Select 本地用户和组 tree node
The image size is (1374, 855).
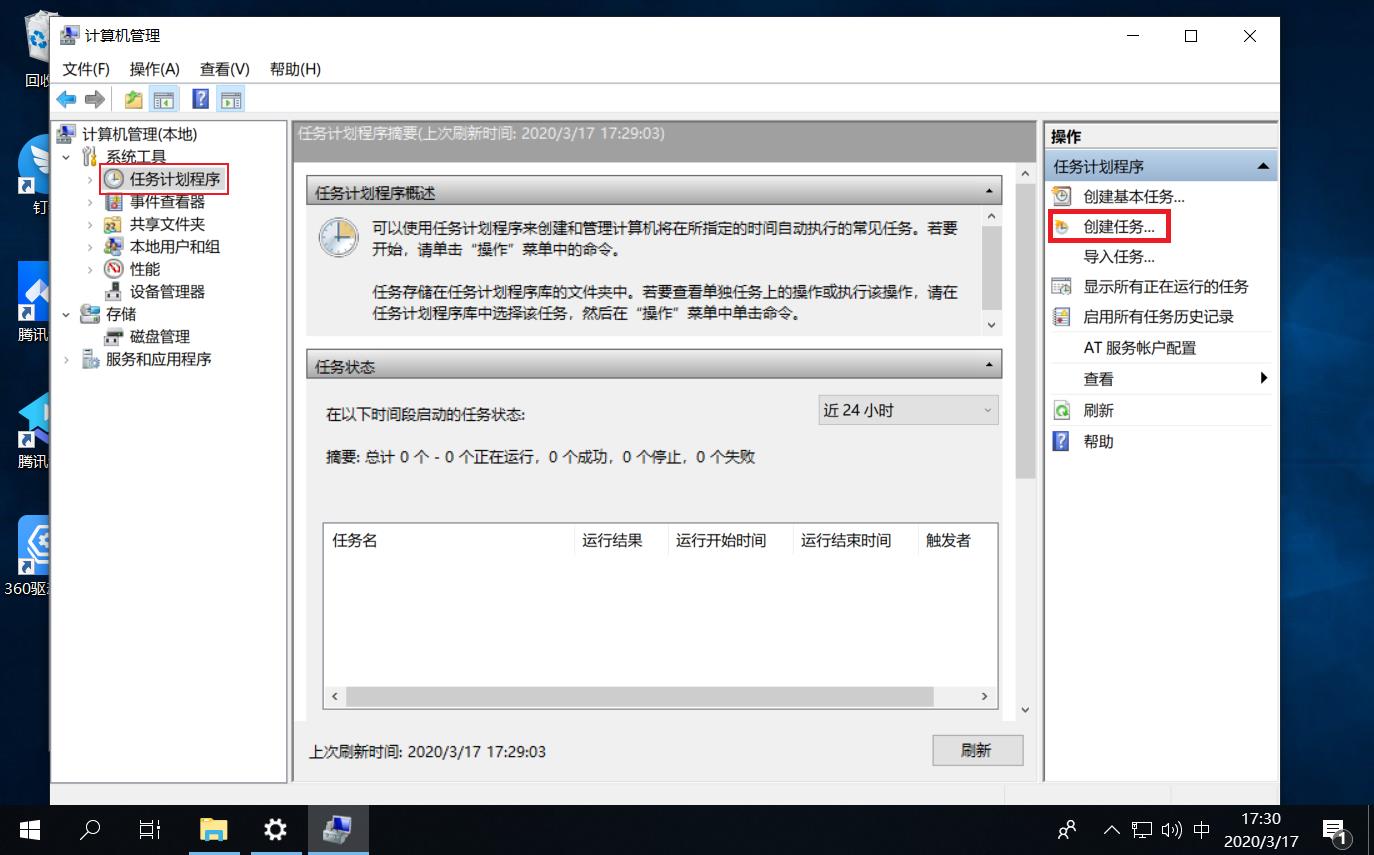tap(175, 246)
